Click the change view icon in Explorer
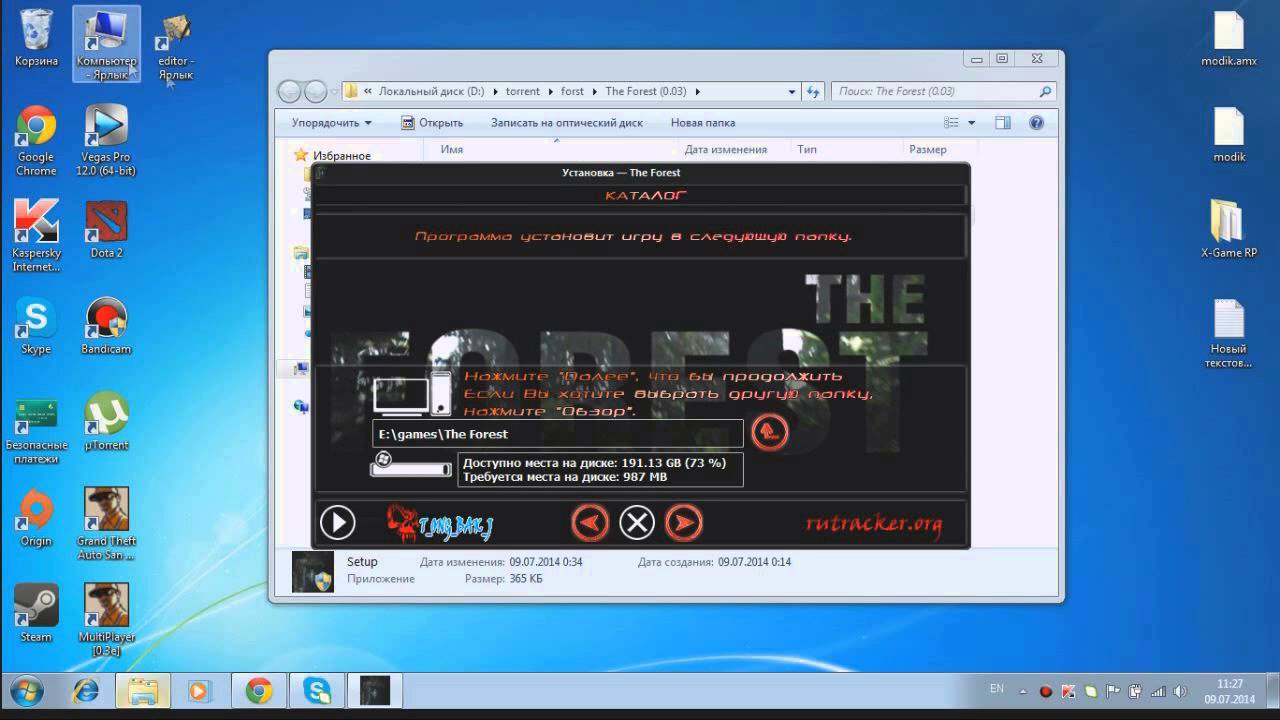The width and height of the screenshot is (1280, 720). [952, 123]
